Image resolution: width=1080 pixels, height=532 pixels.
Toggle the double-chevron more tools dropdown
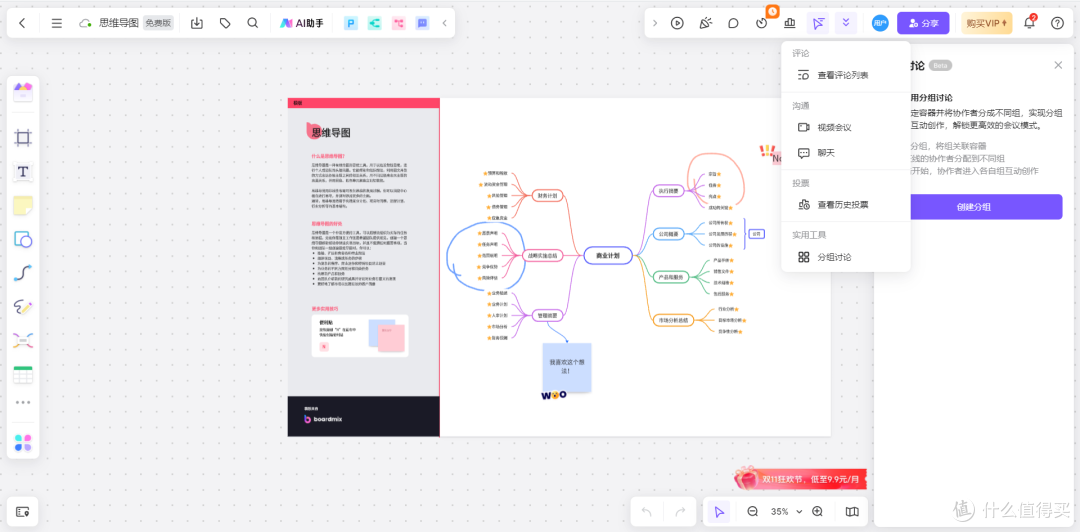[x=846, y=23]
